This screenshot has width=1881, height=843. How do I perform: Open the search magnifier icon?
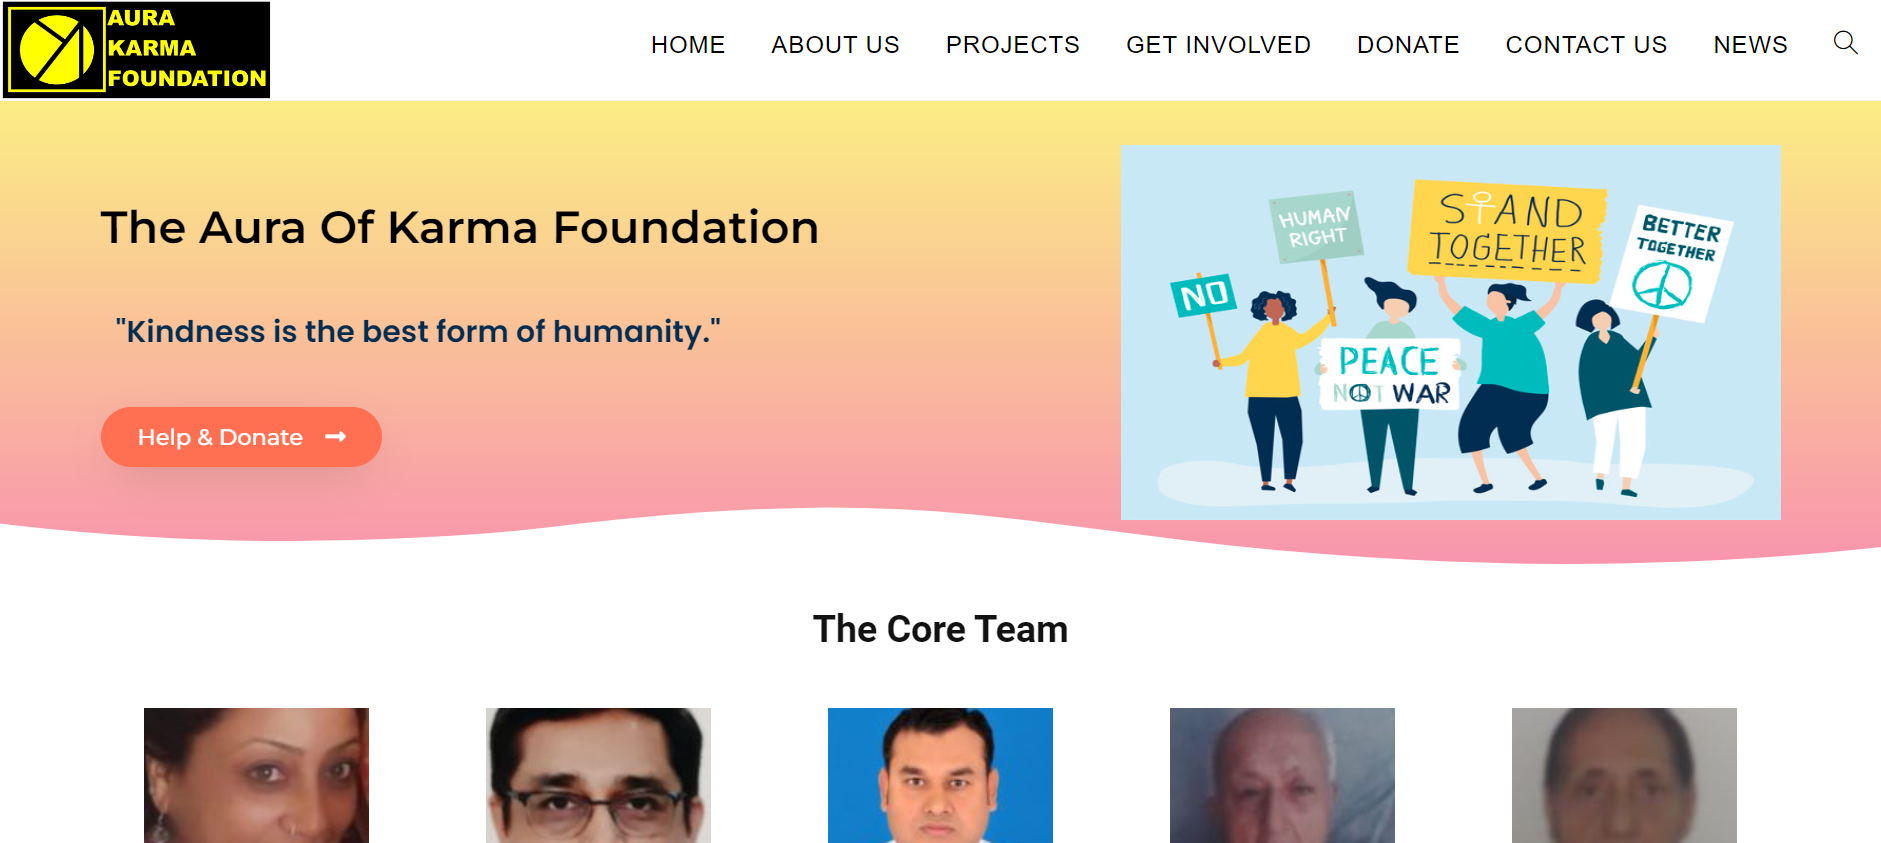[x=1845, y=43]
